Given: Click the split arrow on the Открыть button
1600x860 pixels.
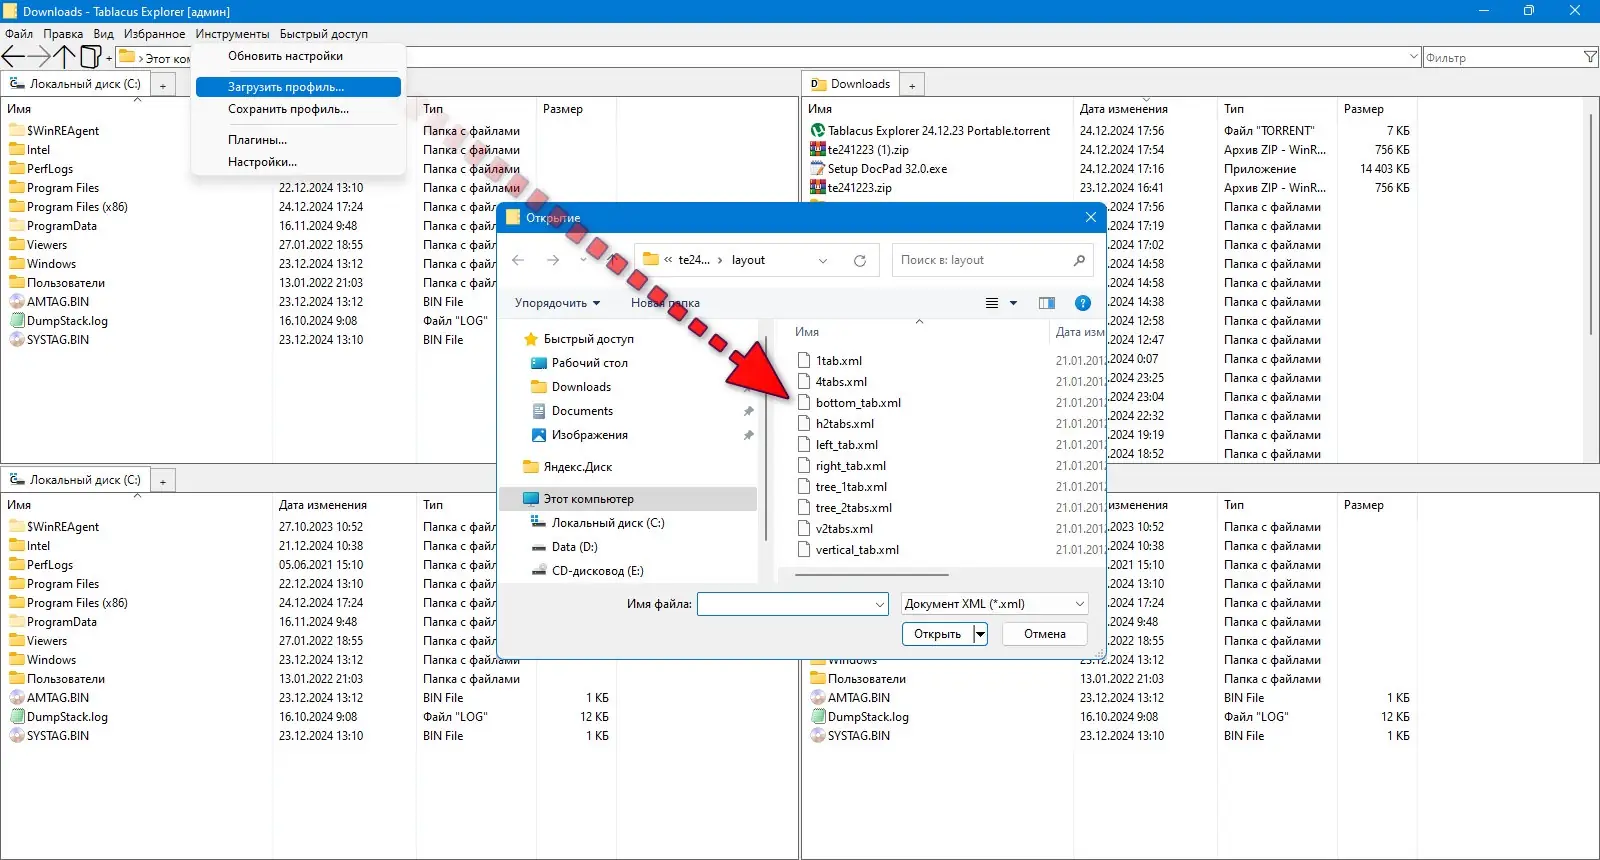Looking at the screenshot, I should tap(980, 634).
